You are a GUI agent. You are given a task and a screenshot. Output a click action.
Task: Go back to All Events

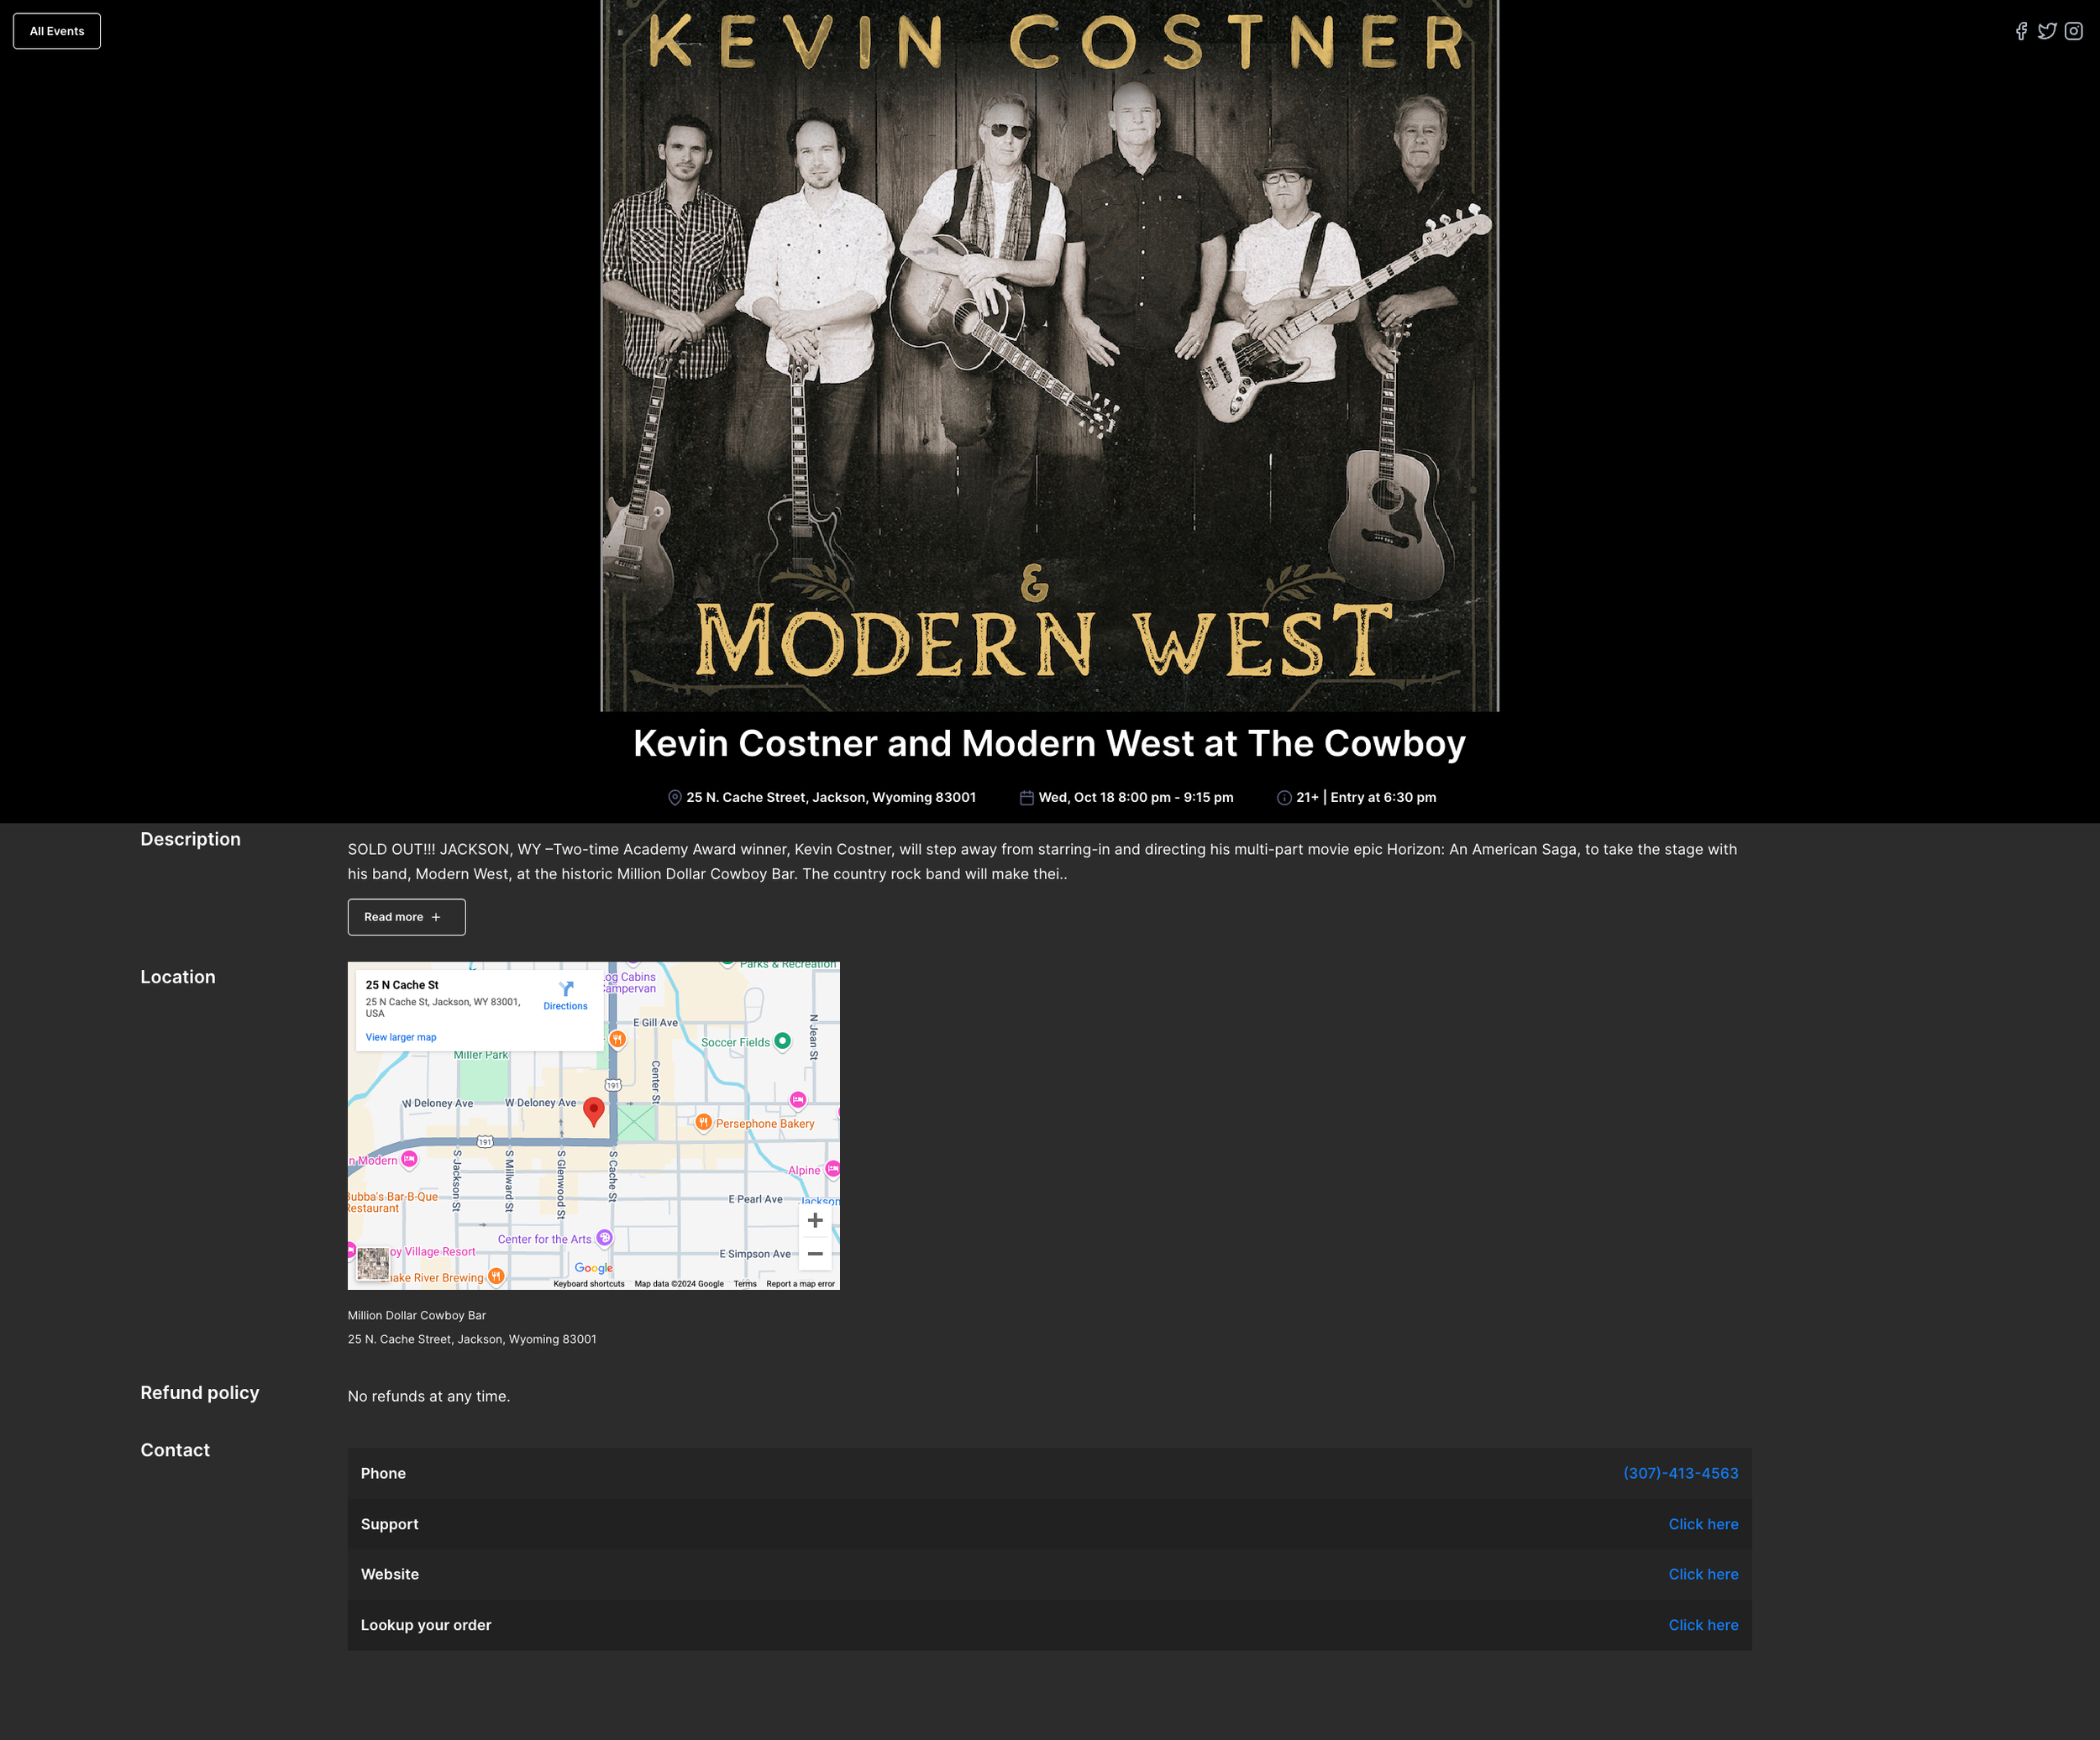point(57,31)
